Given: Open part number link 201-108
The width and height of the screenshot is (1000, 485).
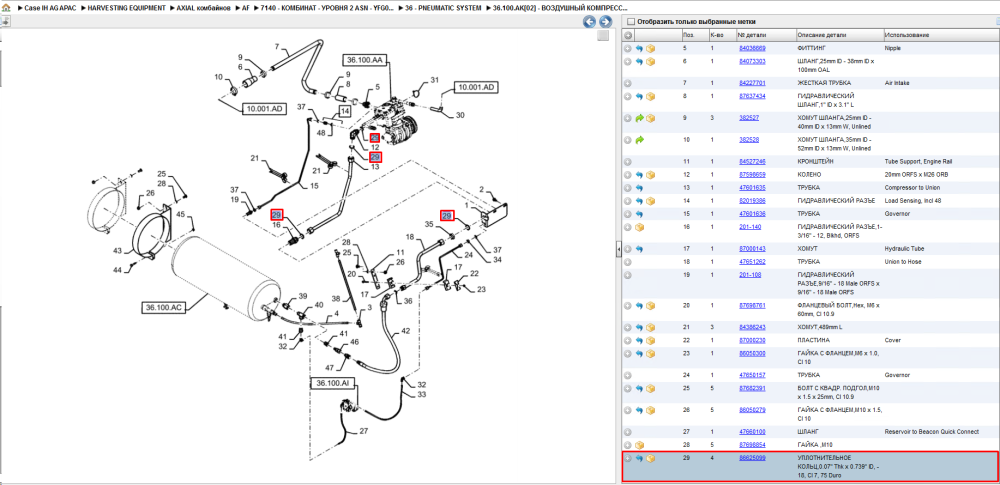Looking at the screenshot, I should [749, 275].
